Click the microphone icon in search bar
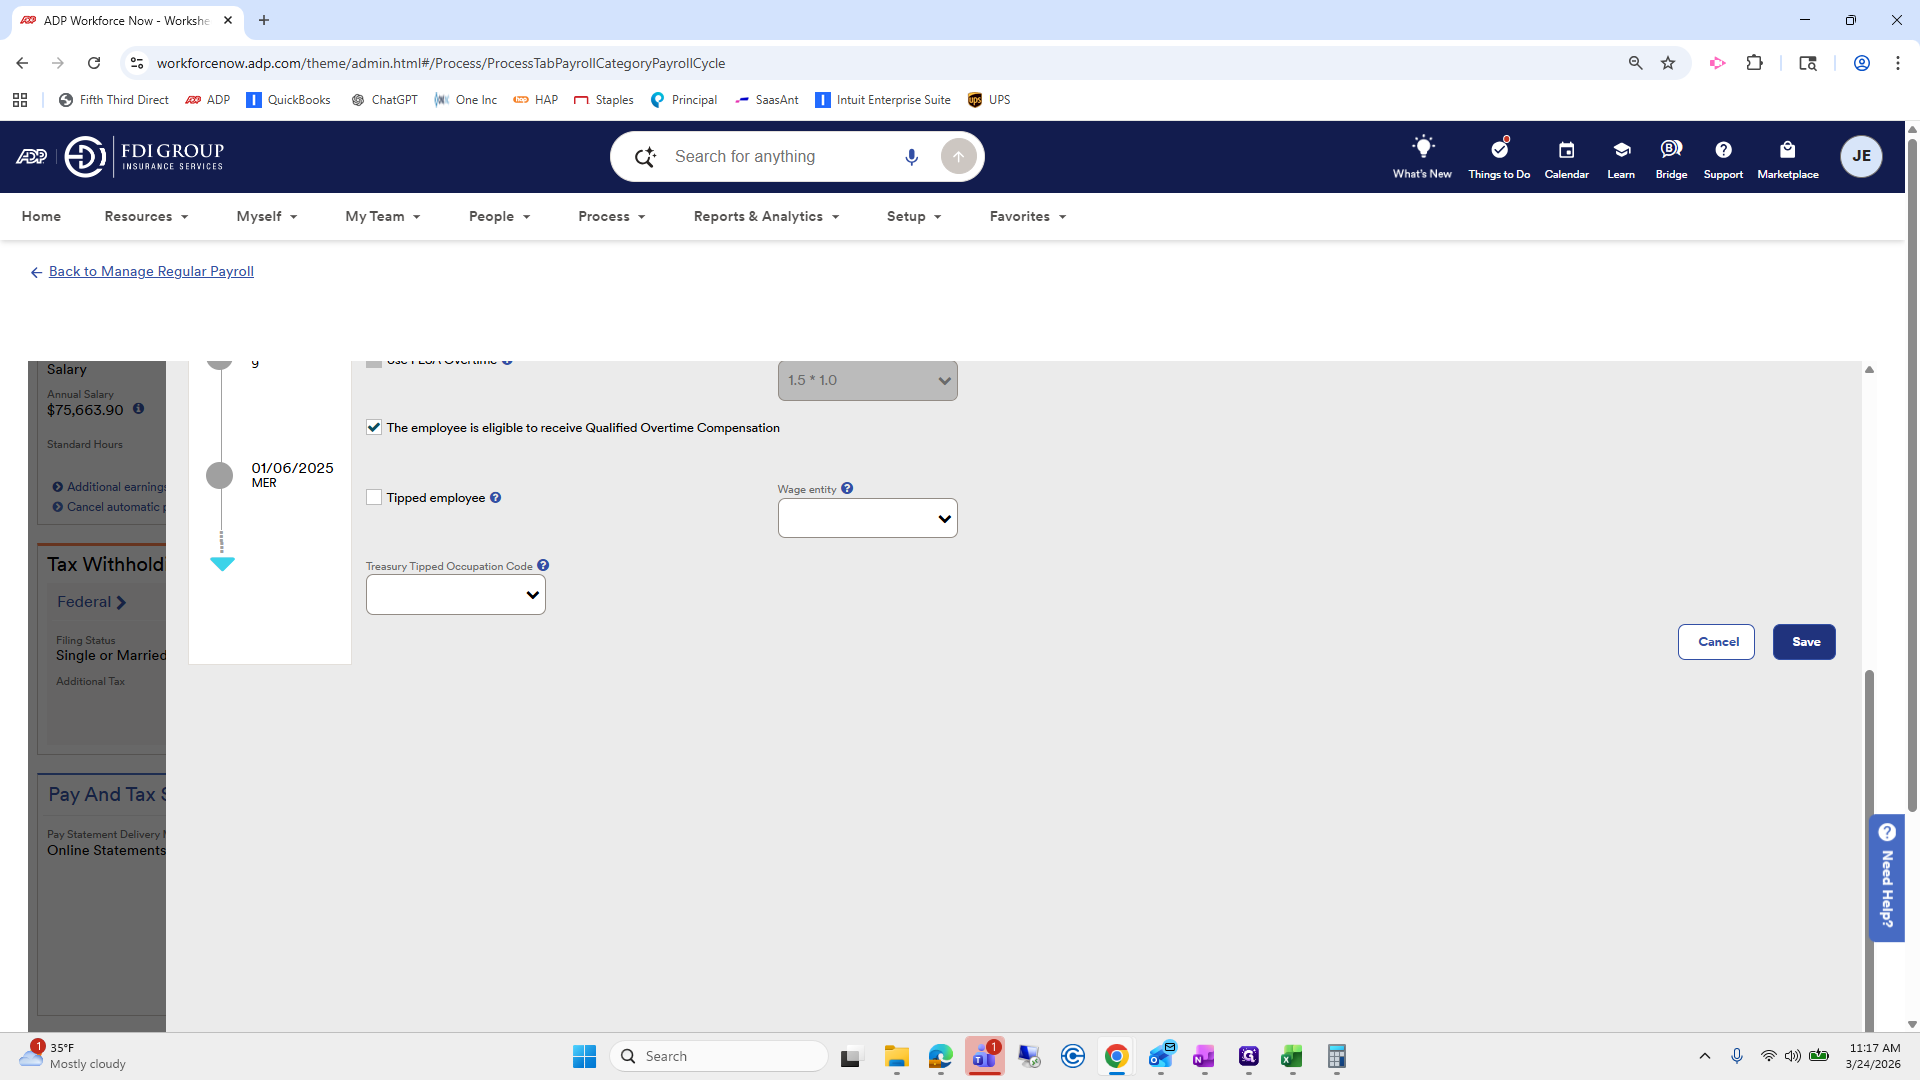The height and width of the screenshot is (1080, 1920). click(911, 157)
